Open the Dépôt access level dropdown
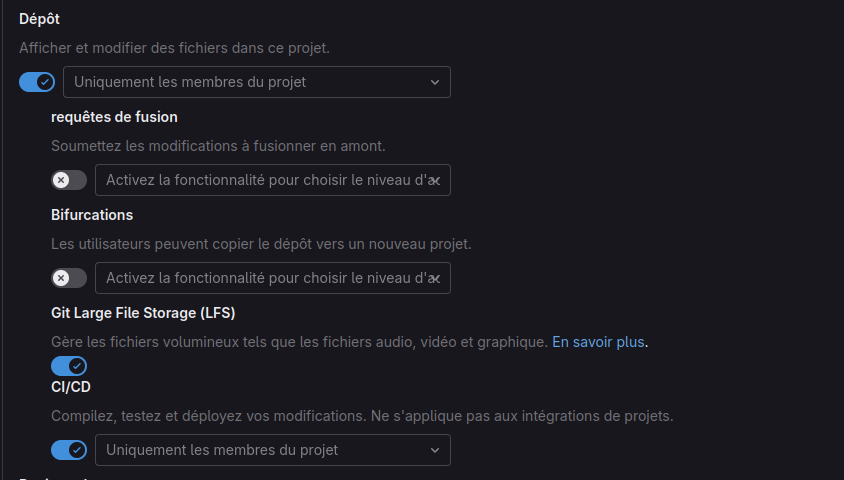The height and width of the screenshot is (480, 844). [256, 82]
